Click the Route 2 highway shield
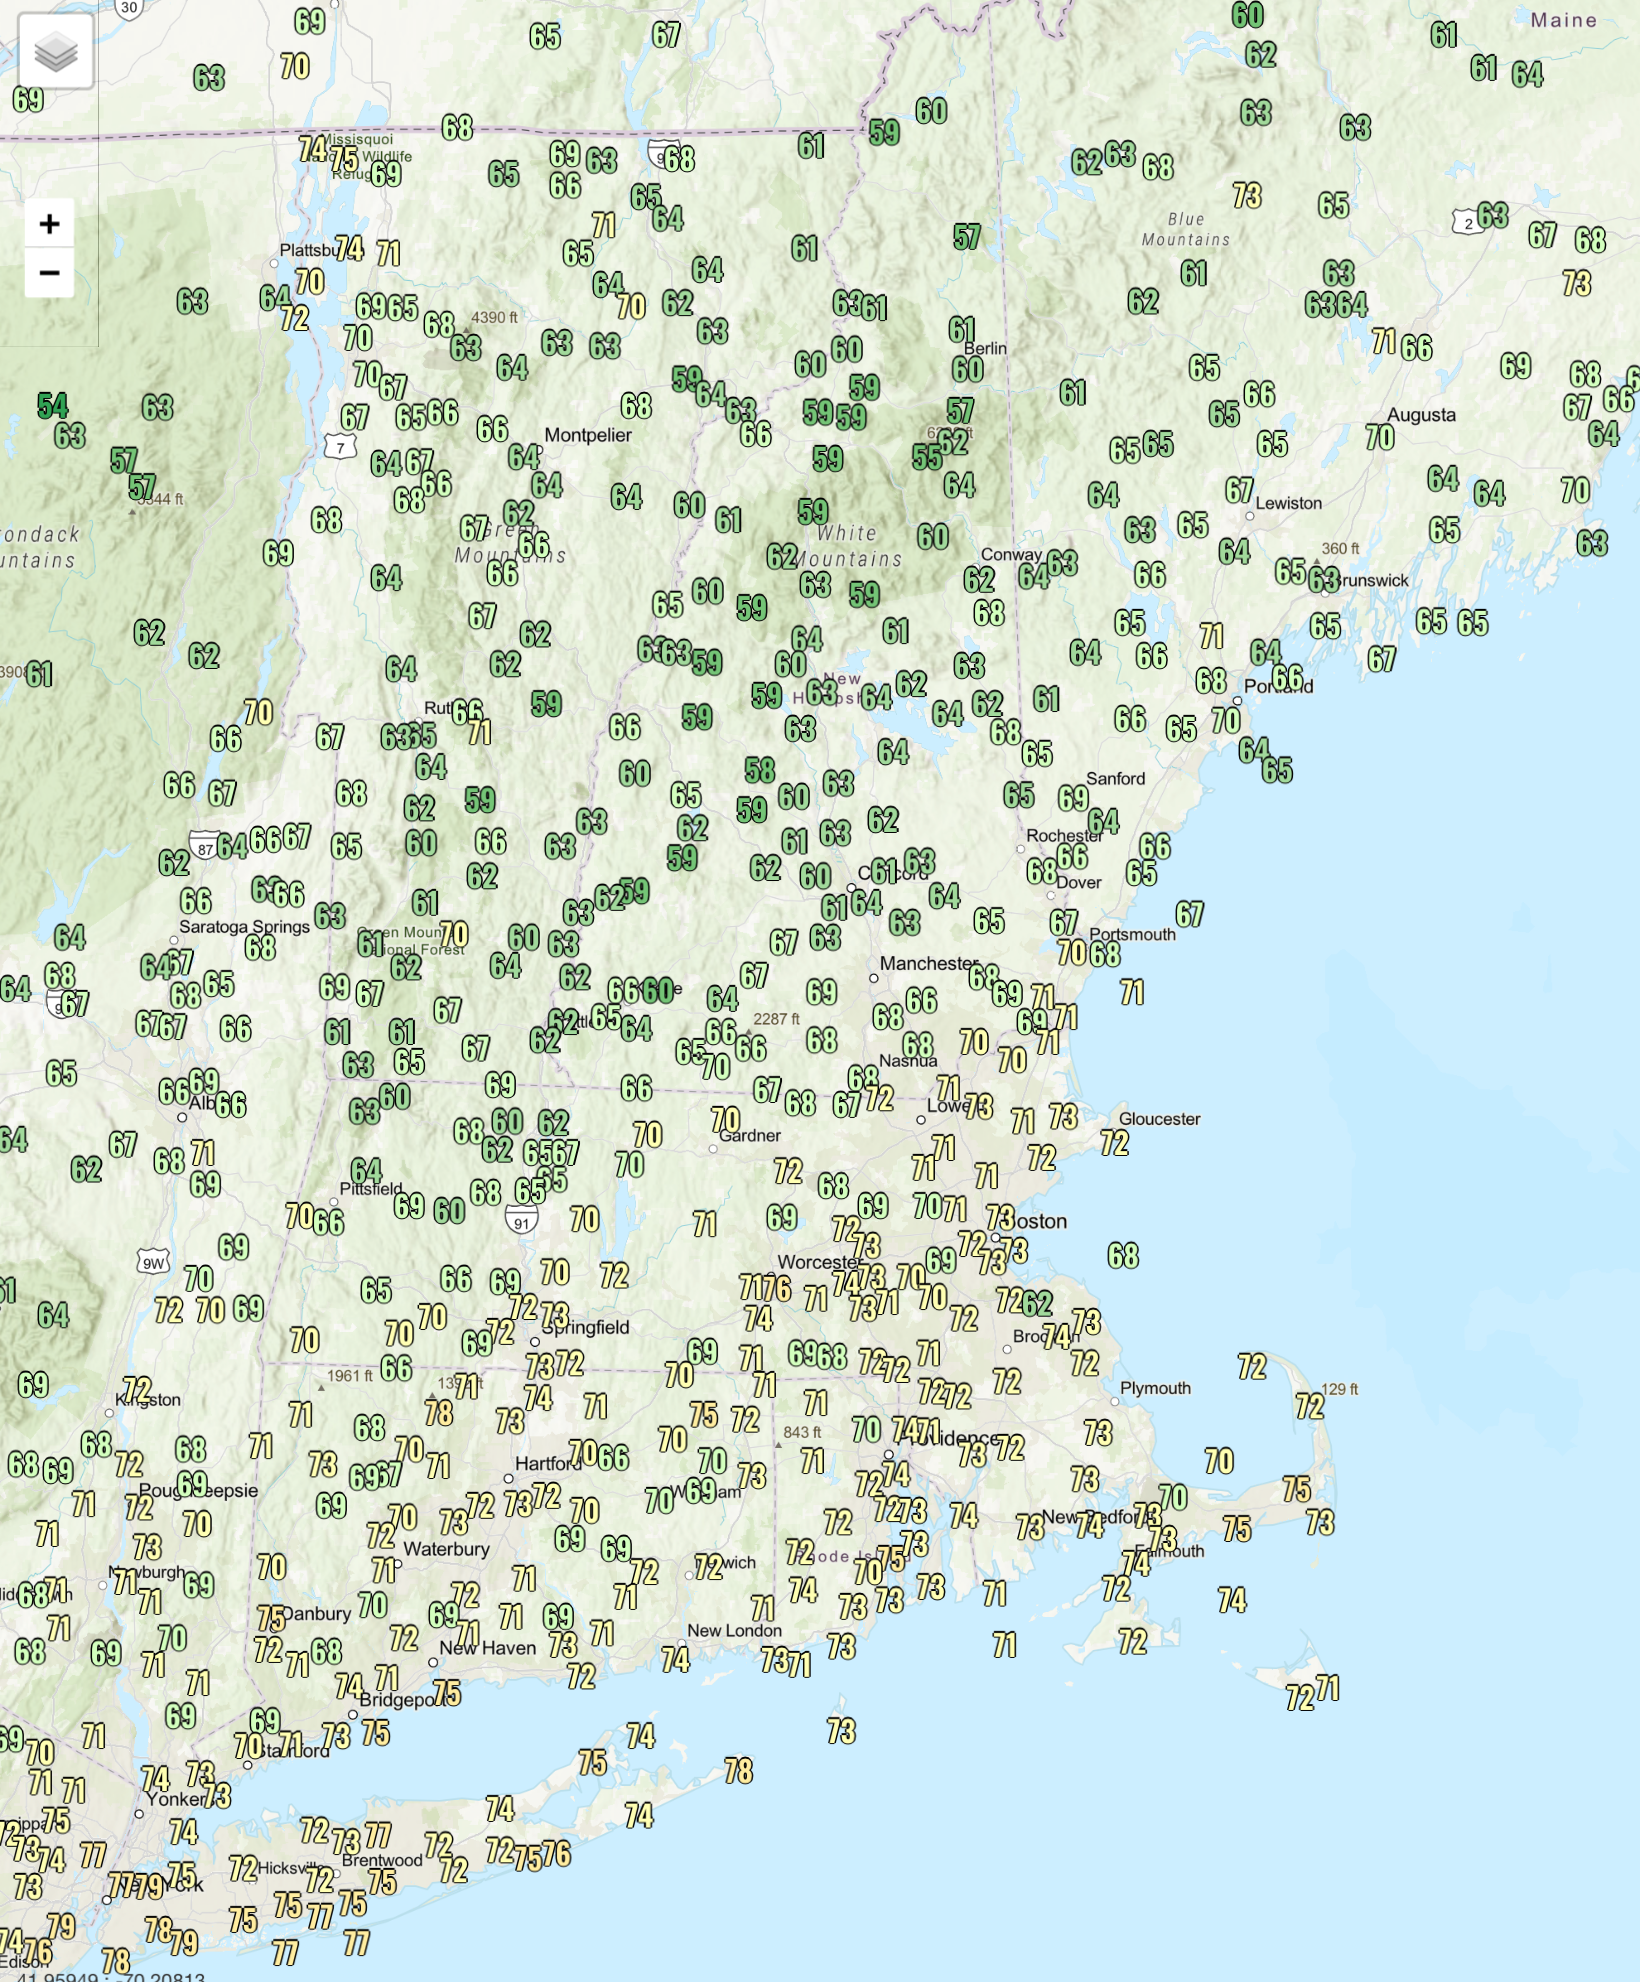 pyautogui.click(x=1467, y=223)
